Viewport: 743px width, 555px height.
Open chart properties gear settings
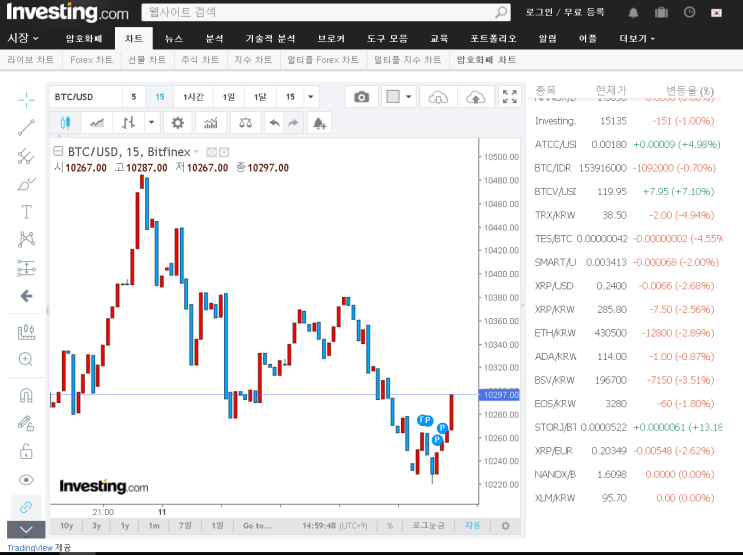(178, 123)
